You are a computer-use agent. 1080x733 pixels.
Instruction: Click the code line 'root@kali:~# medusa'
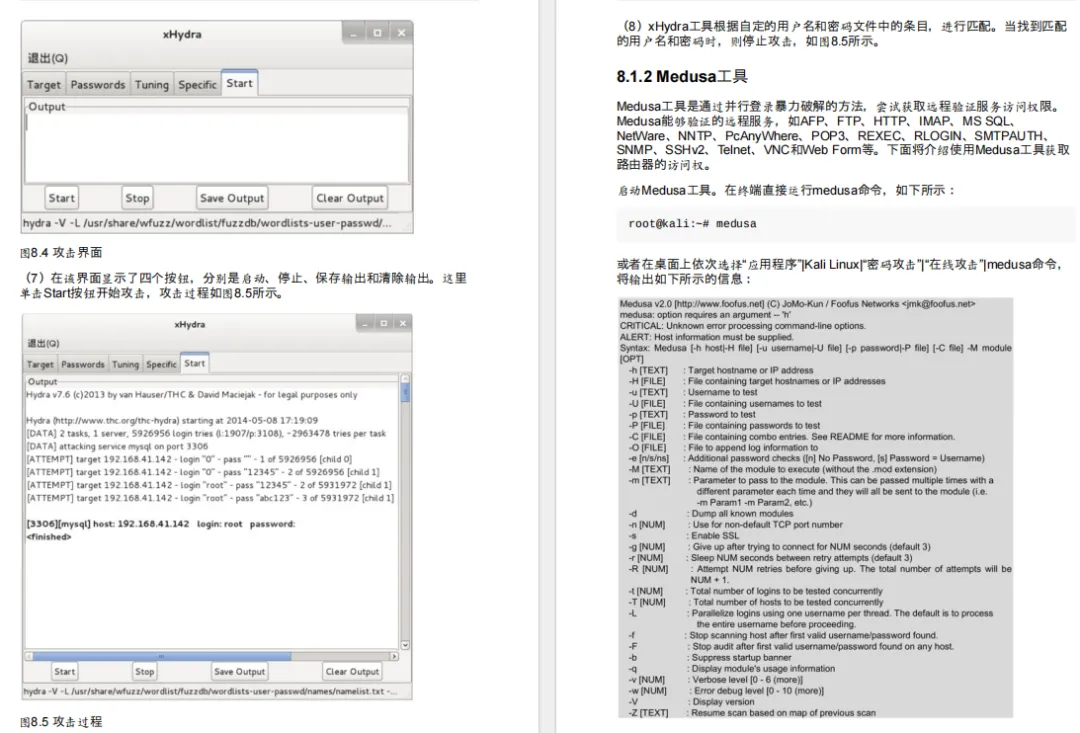point(692,224)
